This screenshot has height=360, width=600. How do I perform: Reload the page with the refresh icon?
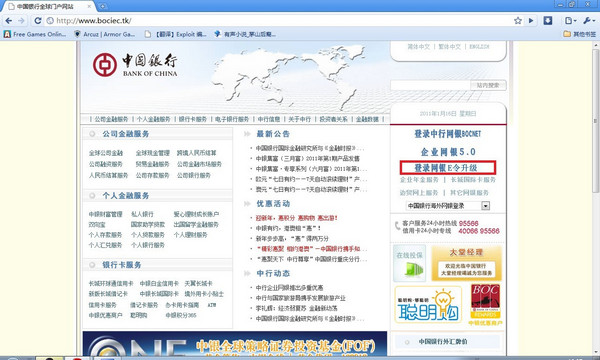click(x=38, y=21)
